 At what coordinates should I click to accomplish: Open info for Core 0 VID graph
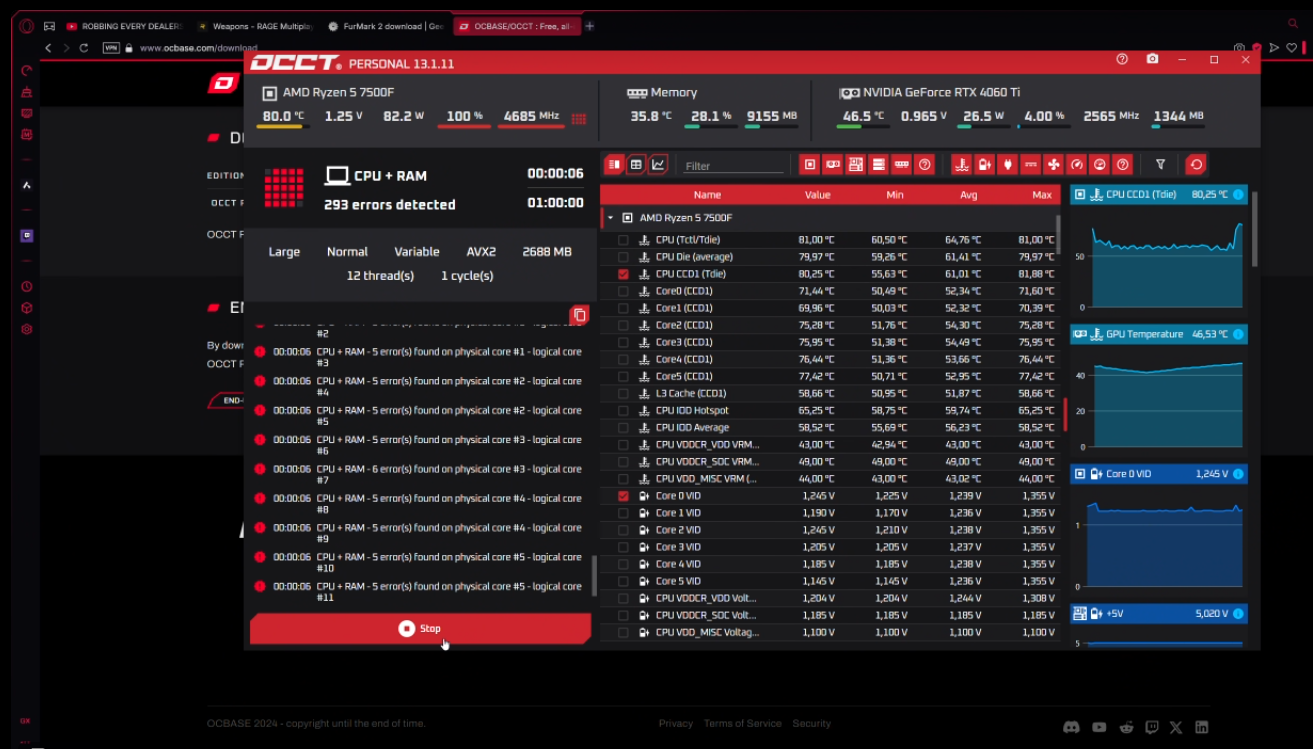coord(1238,474)
